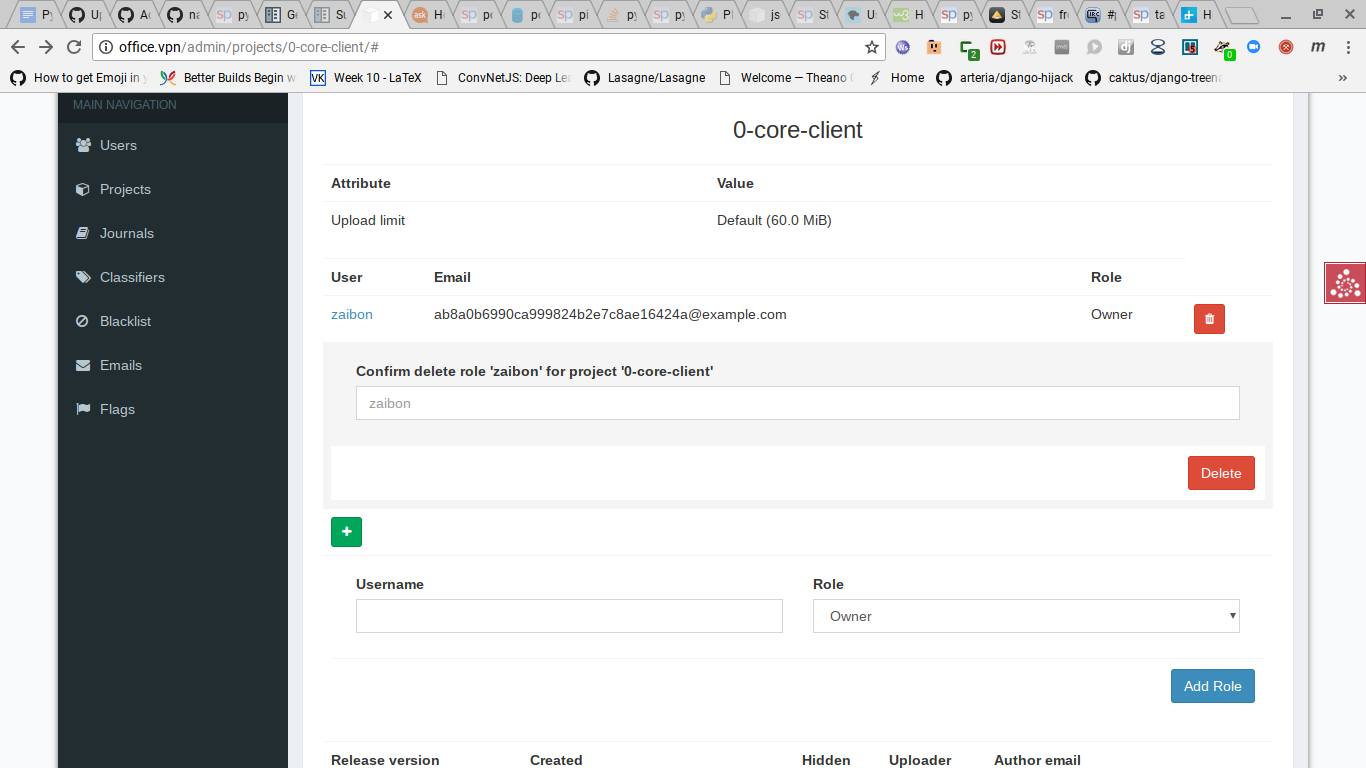Open a new browser tab
Viewport: 1366px width, 768px height.
(x=1241, y=15)
